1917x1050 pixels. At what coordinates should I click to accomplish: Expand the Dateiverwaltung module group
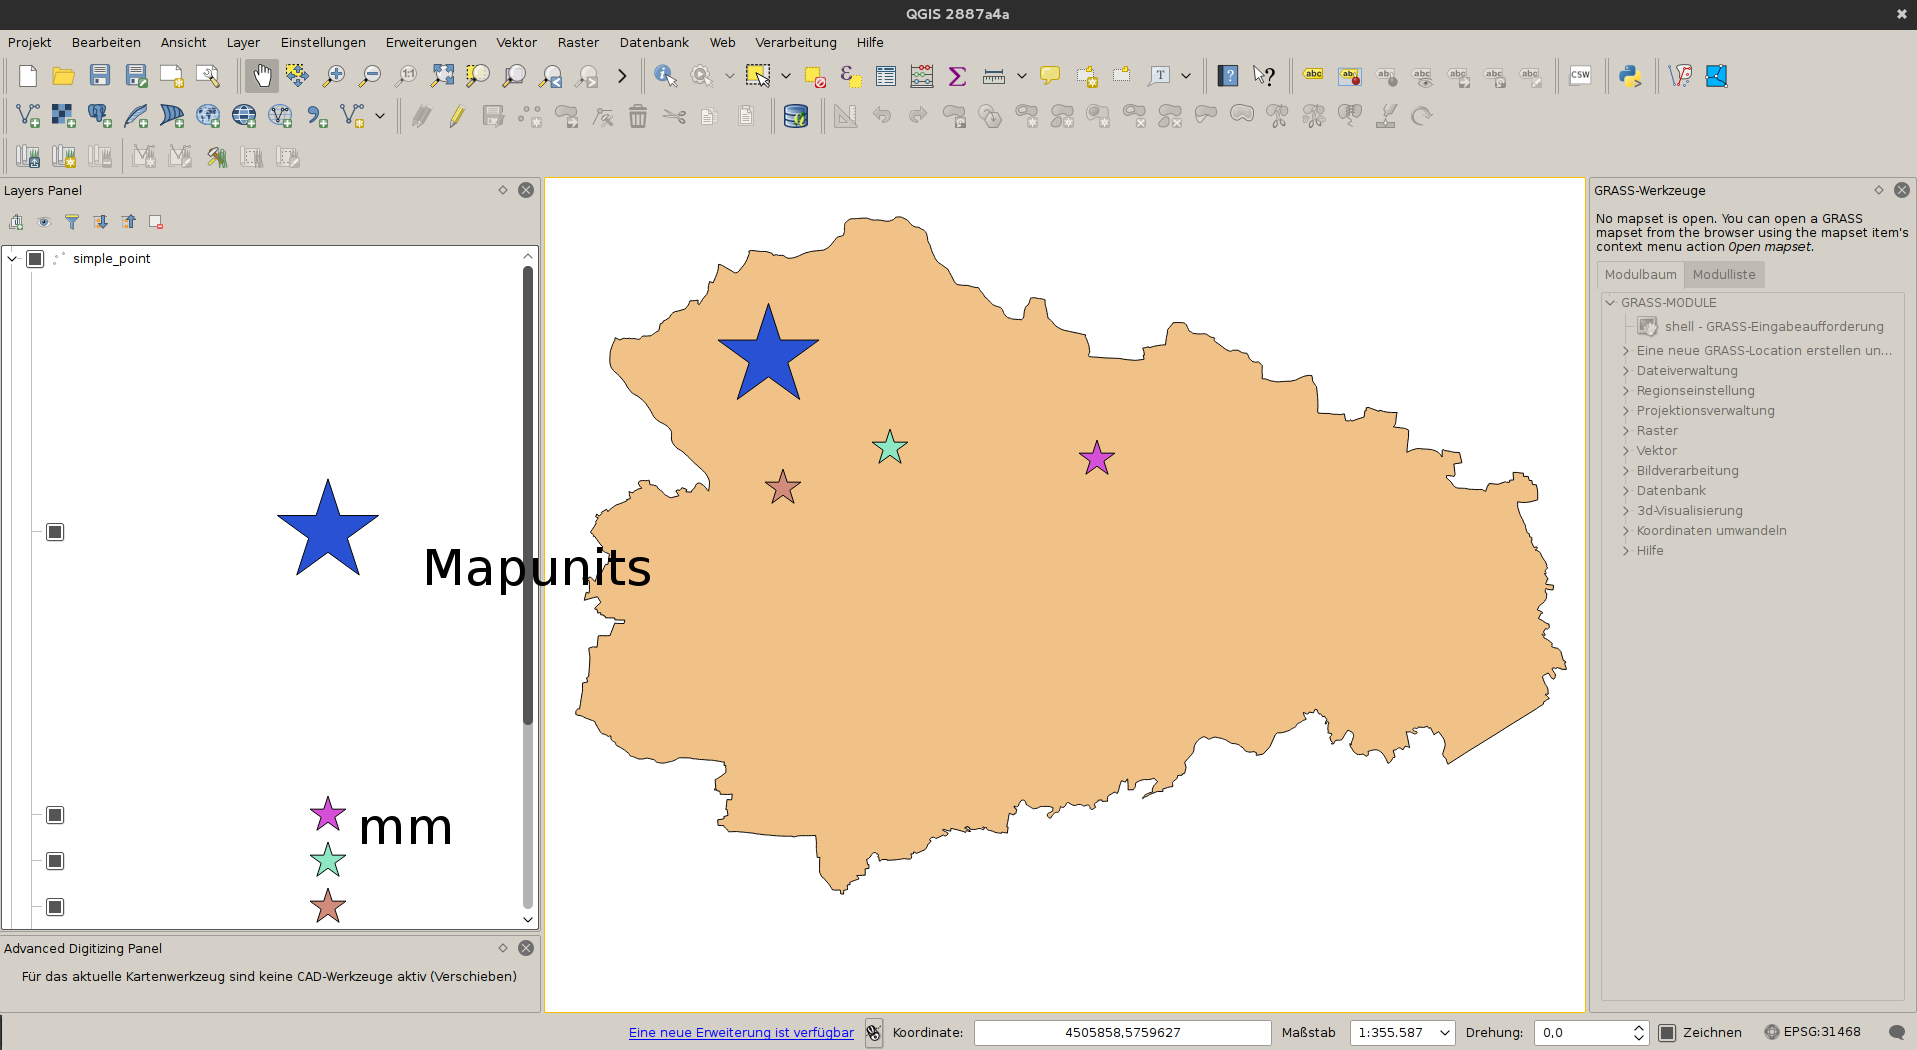click(1626, 371)
